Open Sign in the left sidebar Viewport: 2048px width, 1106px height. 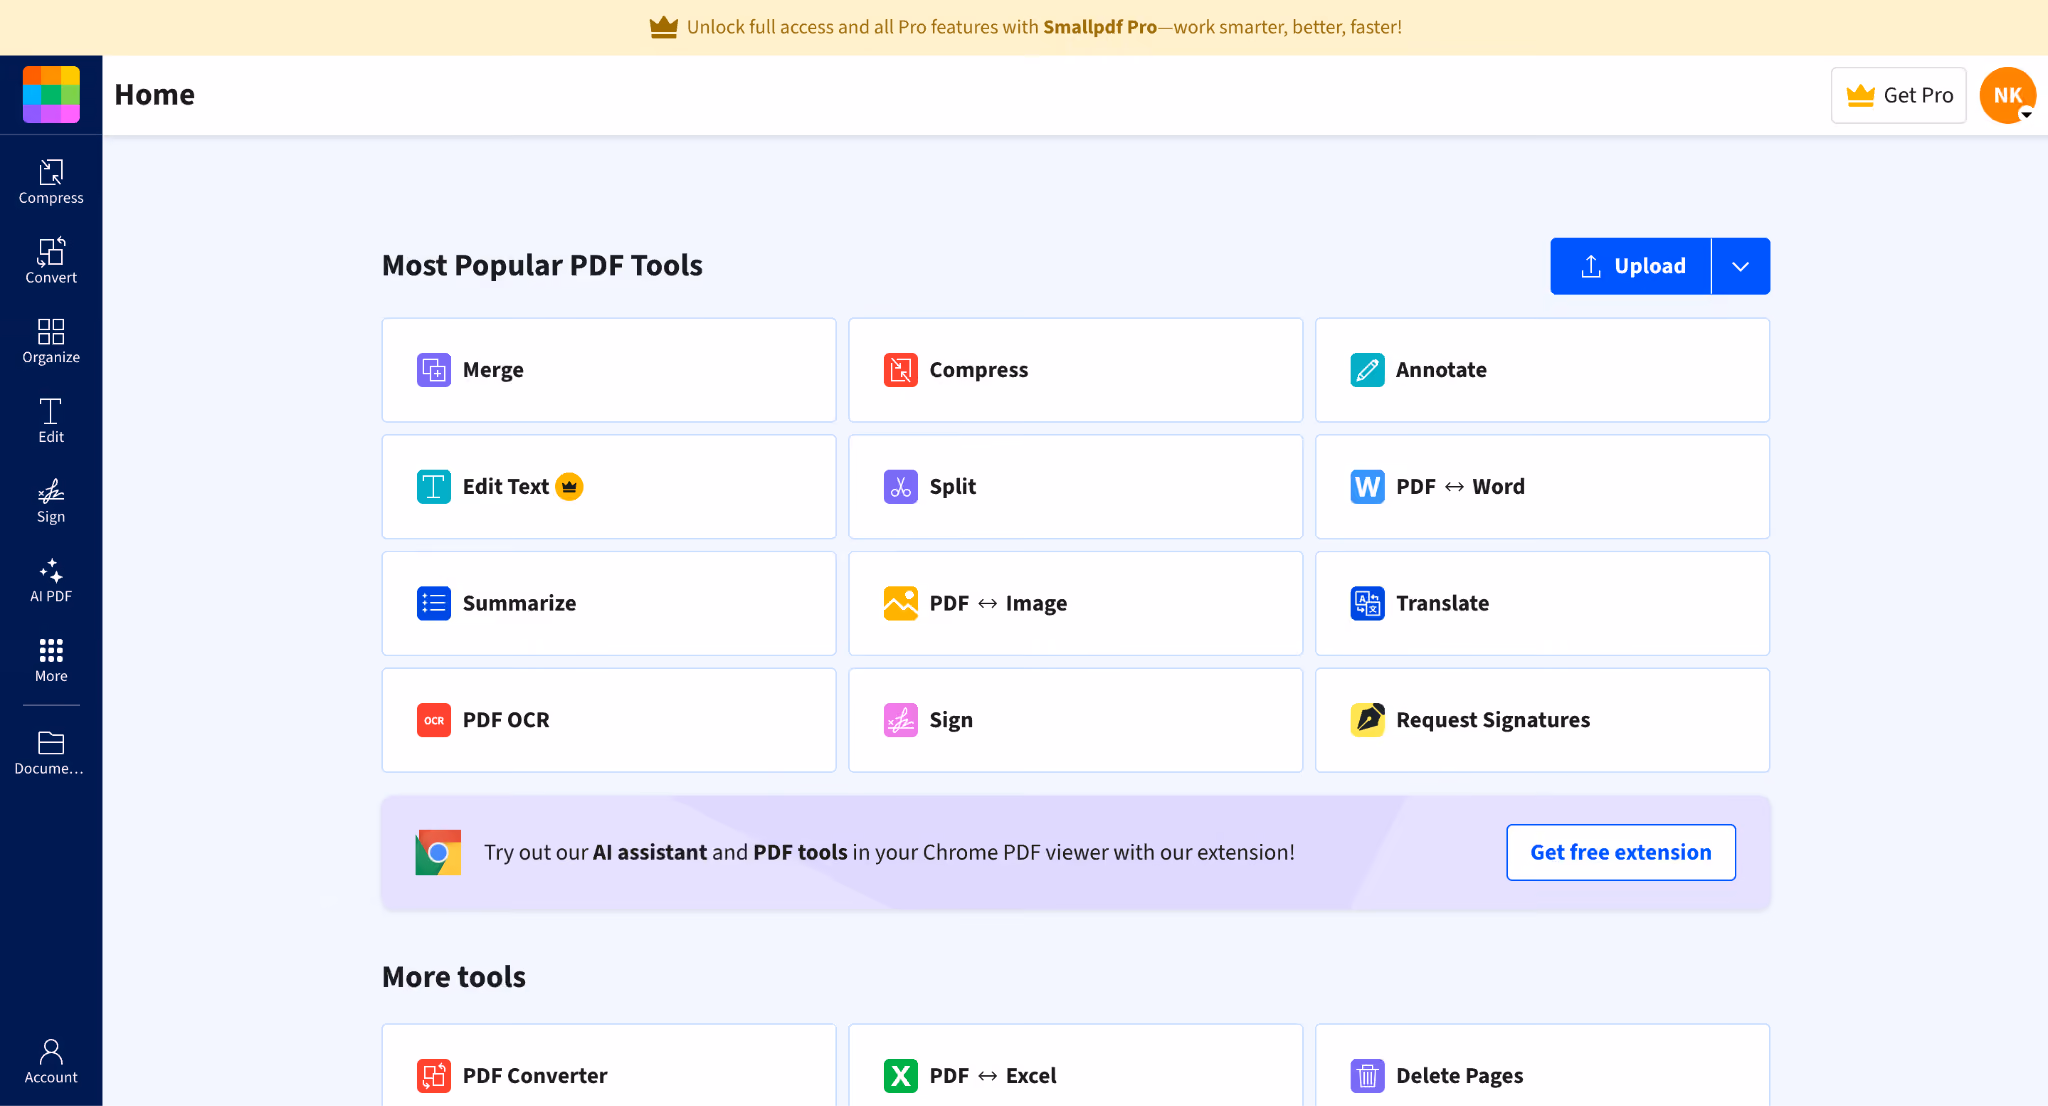pos(51,501)
